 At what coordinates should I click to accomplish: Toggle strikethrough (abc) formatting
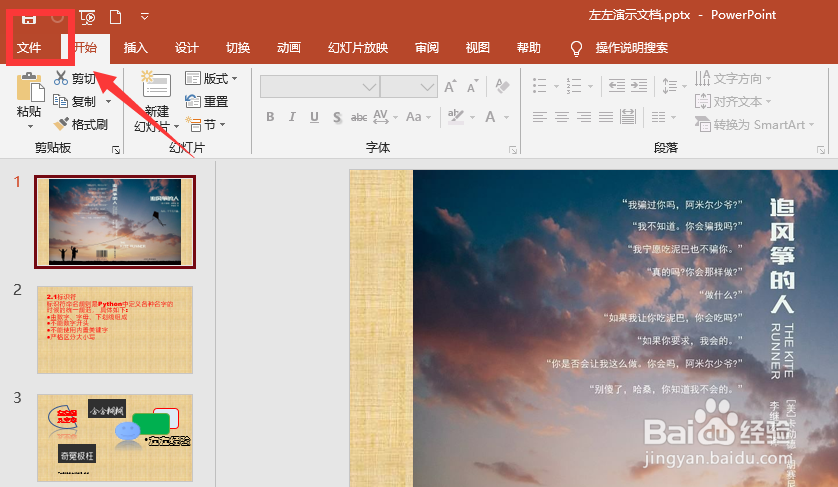[359, 117]
